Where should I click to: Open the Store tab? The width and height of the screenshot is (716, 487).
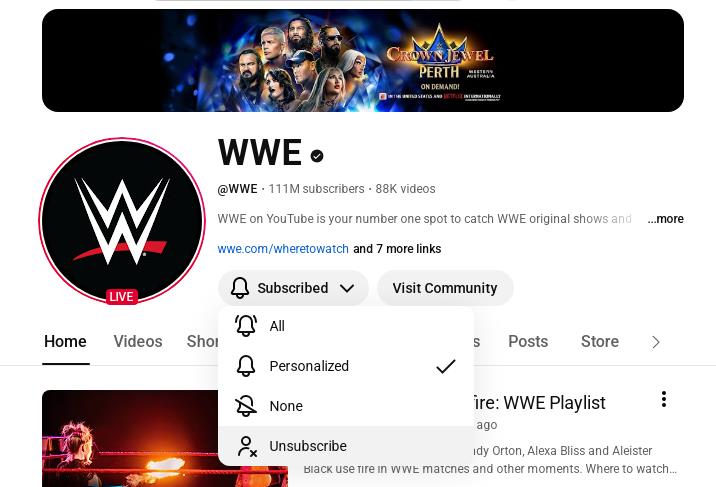(600, 341)
